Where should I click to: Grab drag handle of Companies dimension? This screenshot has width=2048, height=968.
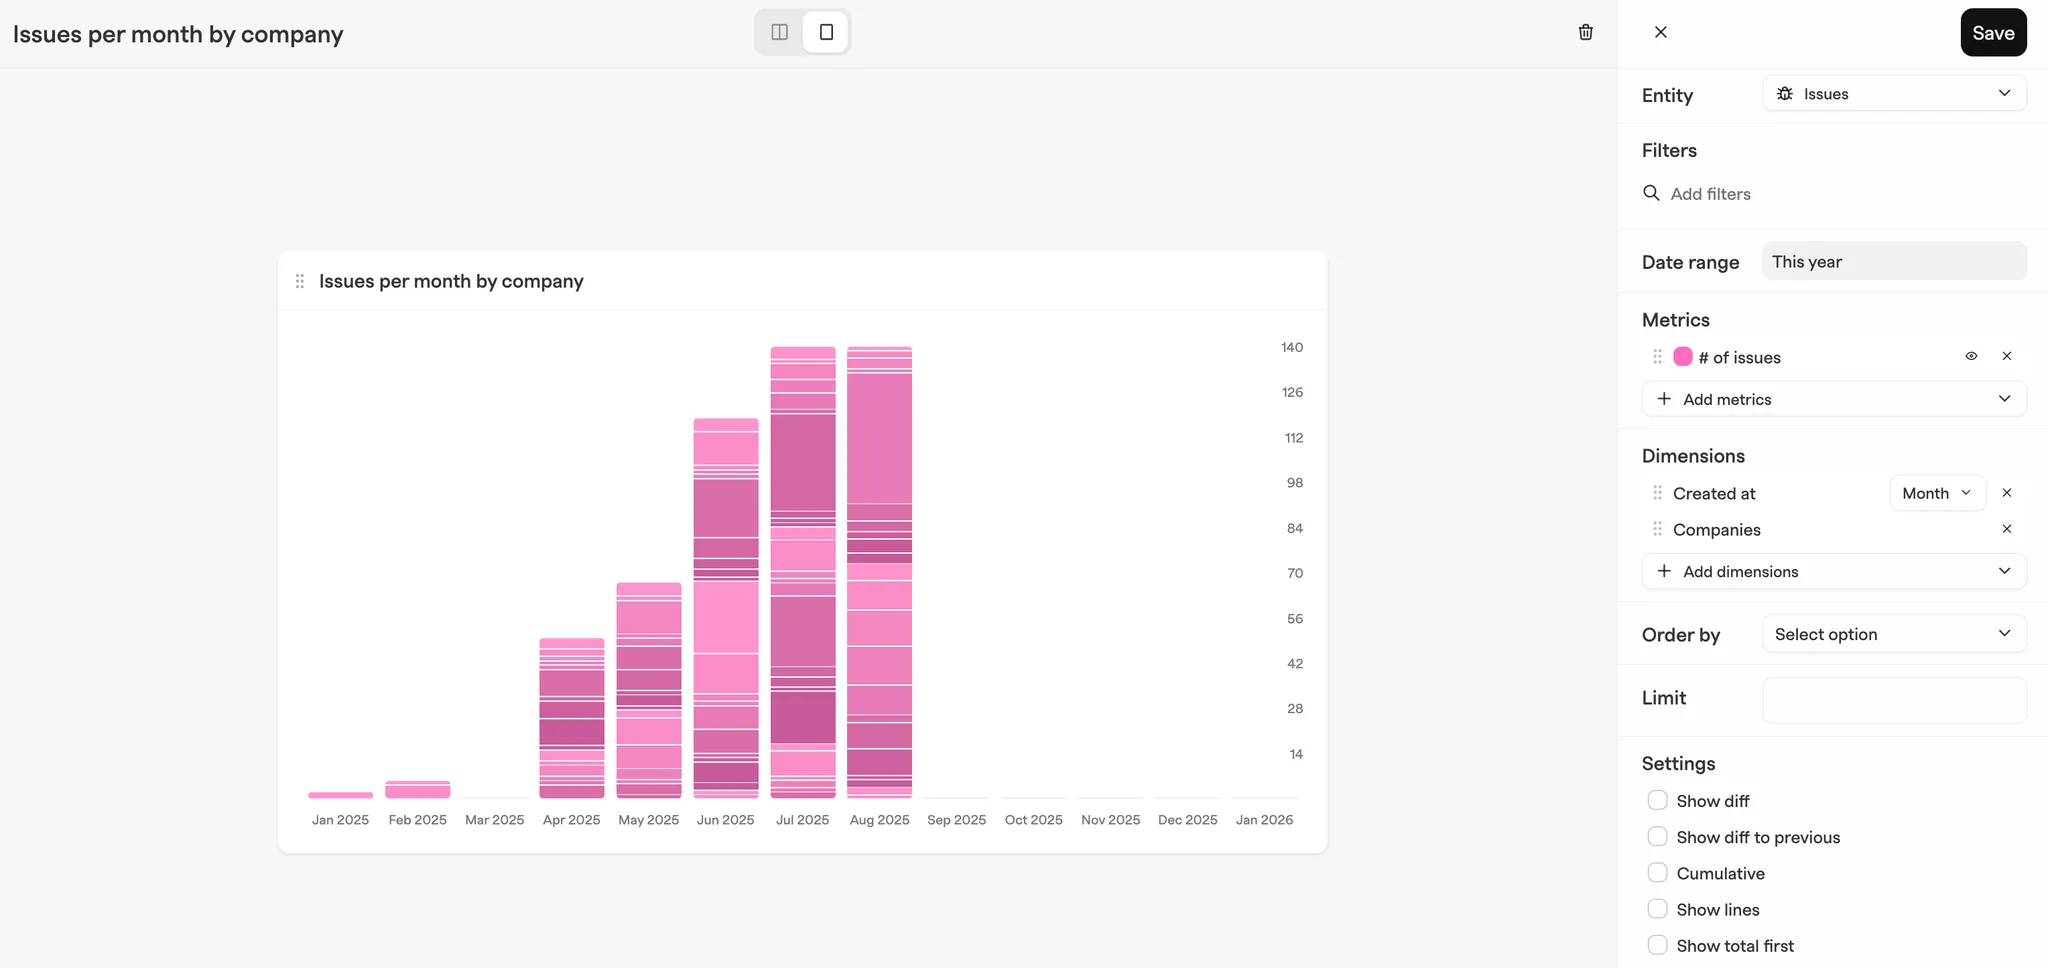click(1657, 529)
